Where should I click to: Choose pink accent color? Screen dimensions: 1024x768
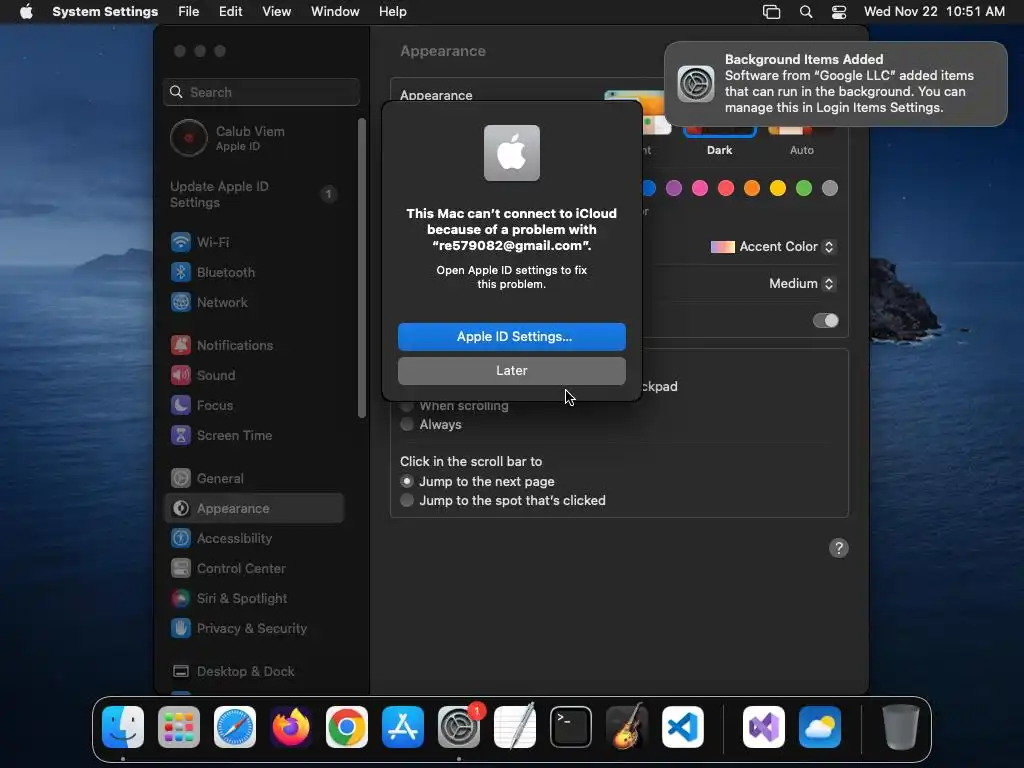(700, 189)
